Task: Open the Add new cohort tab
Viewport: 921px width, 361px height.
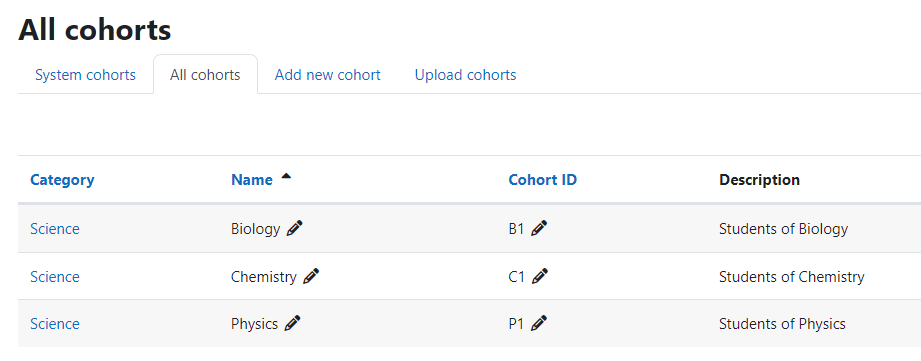Action: click(x=328, y=75)
